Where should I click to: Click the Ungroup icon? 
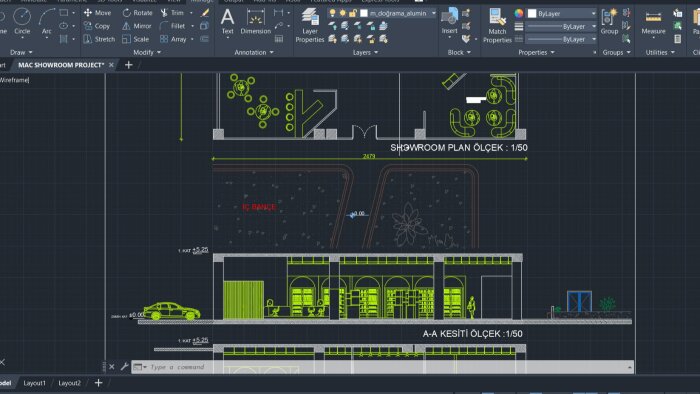tap(626, 13)
